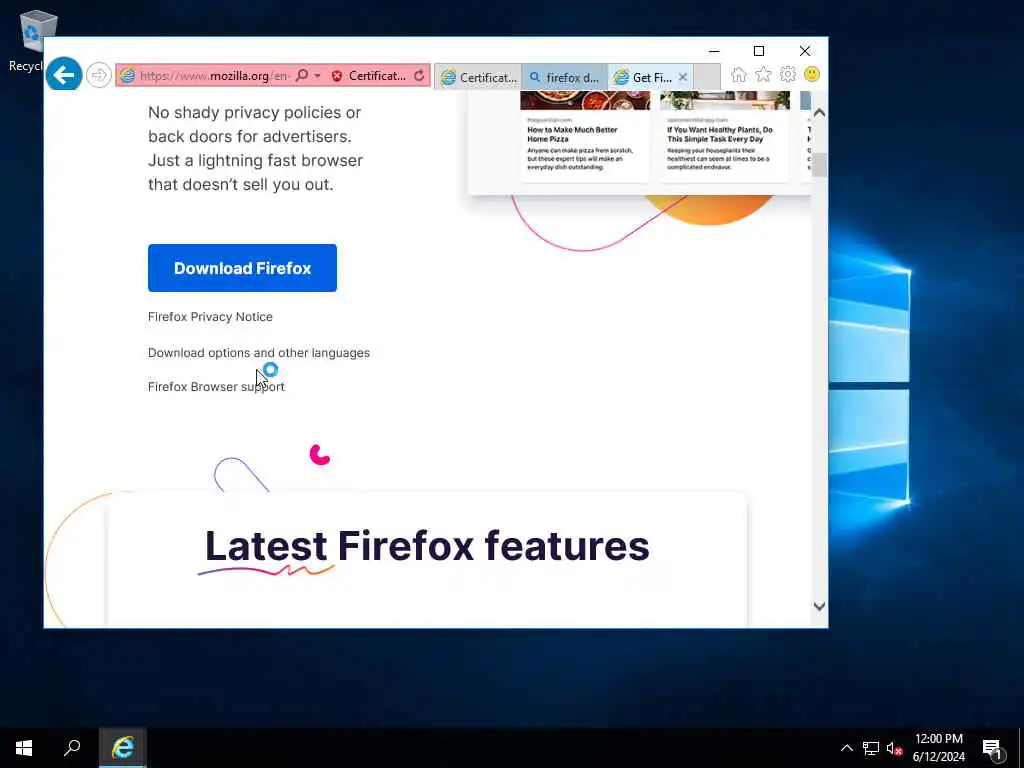The height and width of the screenshot is (768, 1024).
Task: Open Download options and other languages link
Action: click(259, 353)
